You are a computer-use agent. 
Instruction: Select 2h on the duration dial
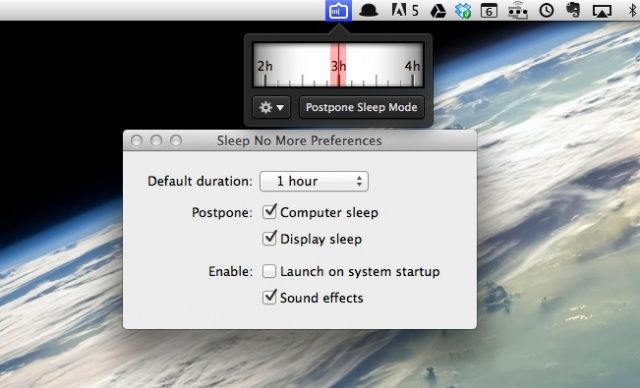(264, 66)
